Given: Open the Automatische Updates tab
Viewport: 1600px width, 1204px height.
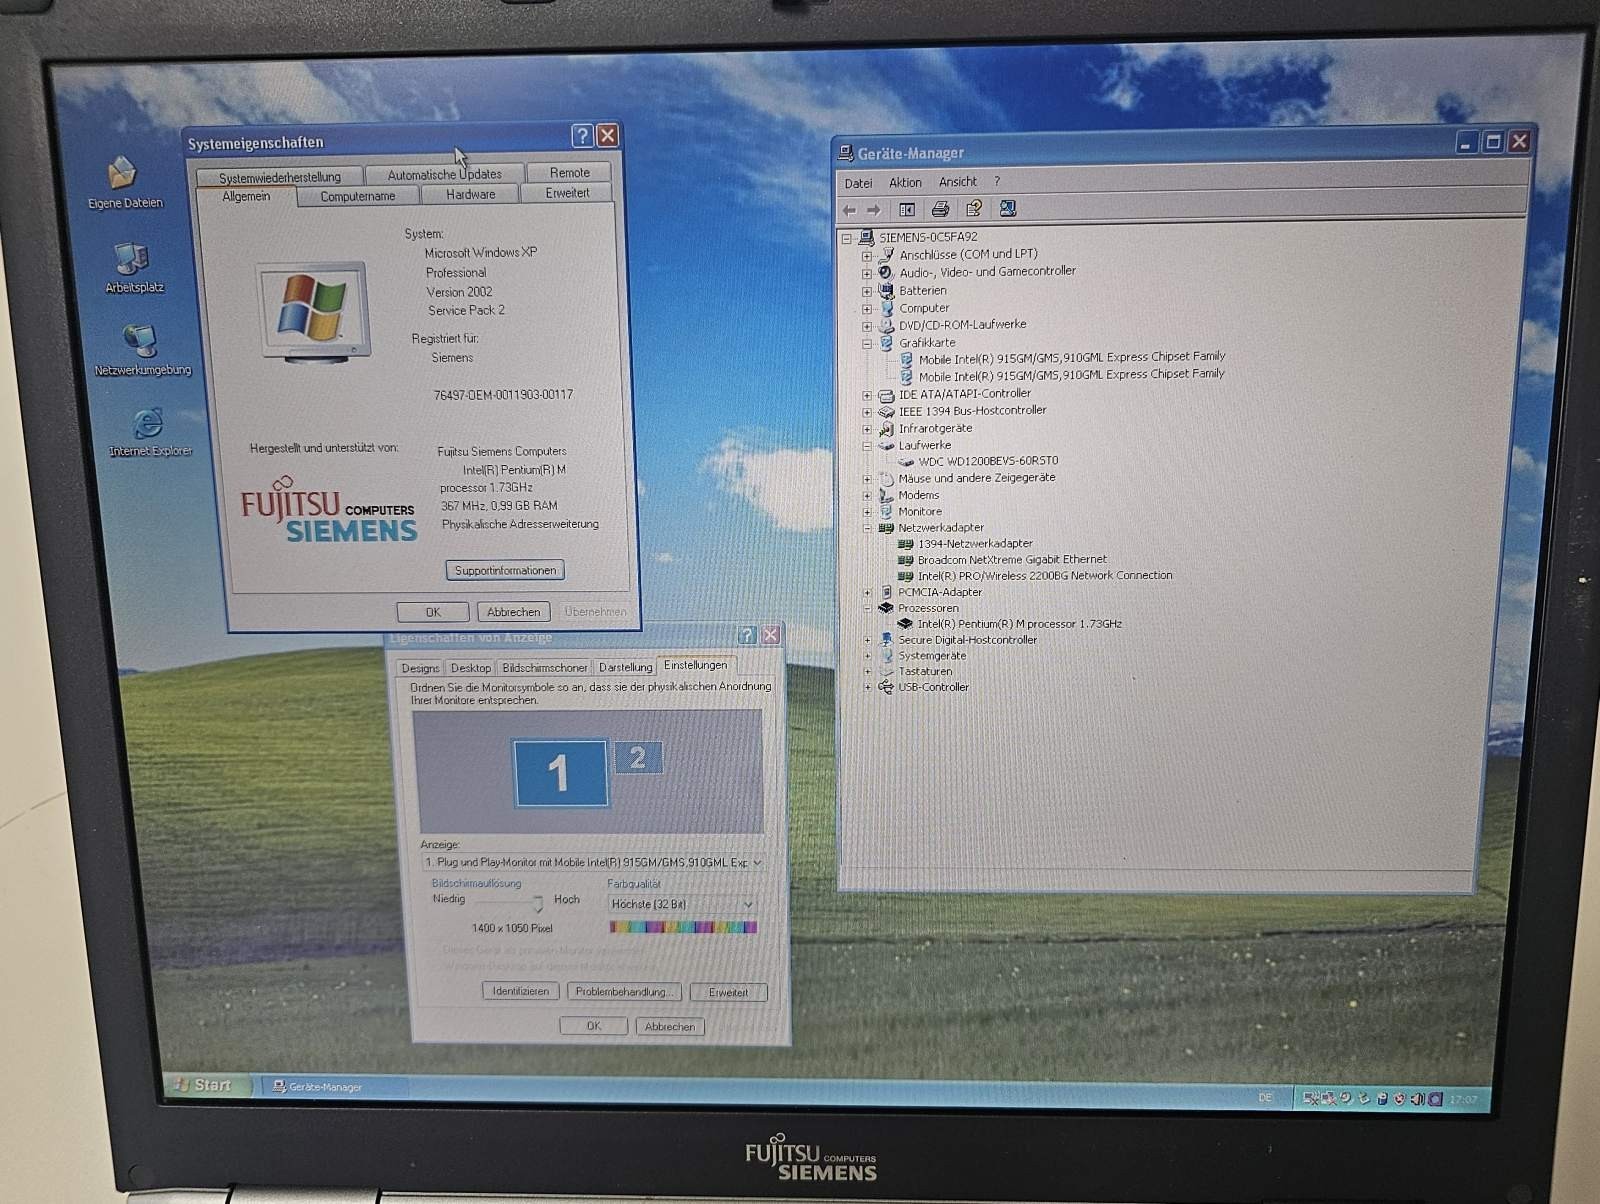Looking at the screenshot, I should tap(444, 174).
